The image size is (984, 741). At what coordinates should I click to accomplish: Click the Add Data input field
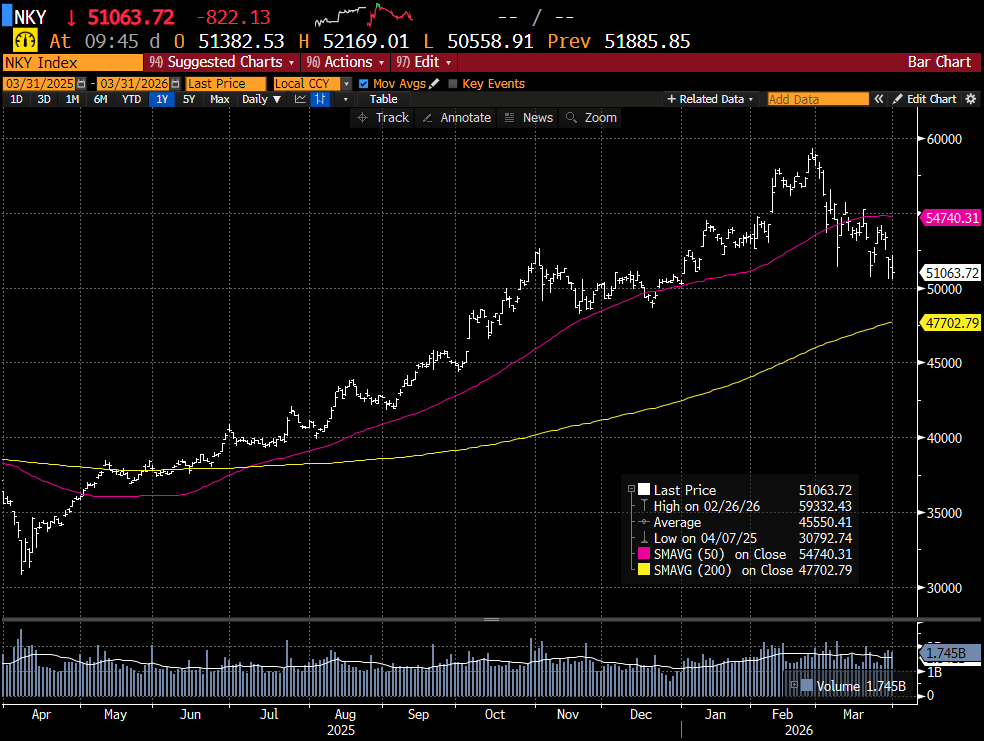pyautogui.click(x=817, y=99)
